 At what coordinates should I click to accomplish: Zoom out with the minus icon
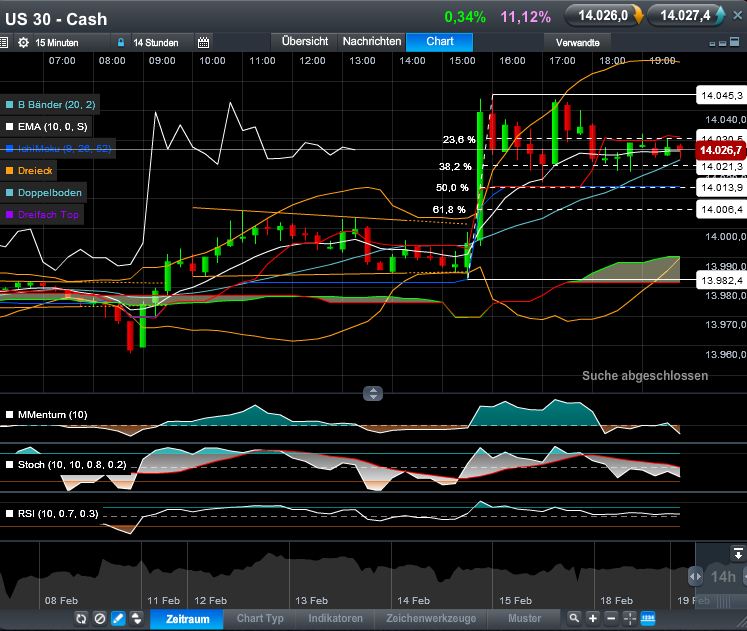tap(611, 618)
